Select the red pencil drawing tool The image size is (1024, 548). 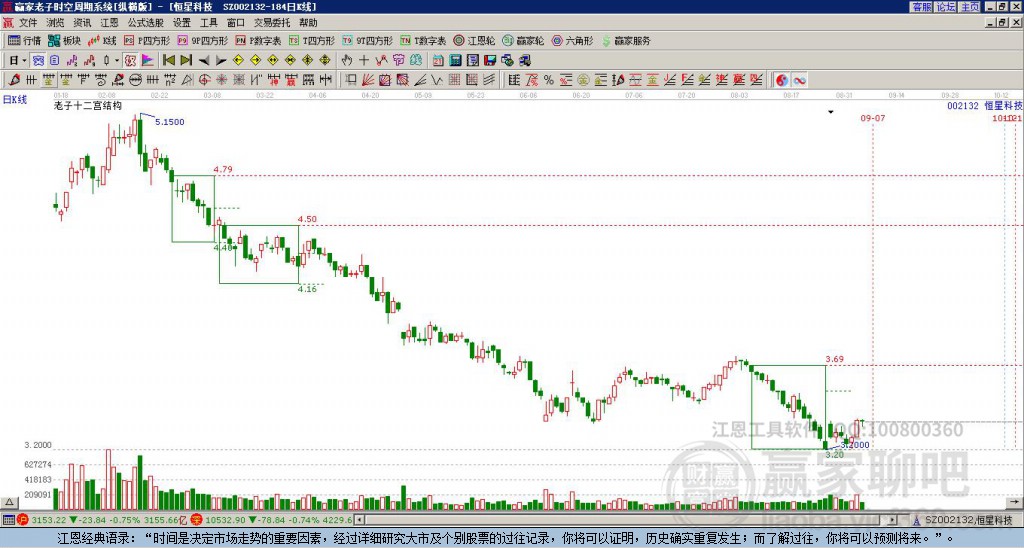point(14,80)
